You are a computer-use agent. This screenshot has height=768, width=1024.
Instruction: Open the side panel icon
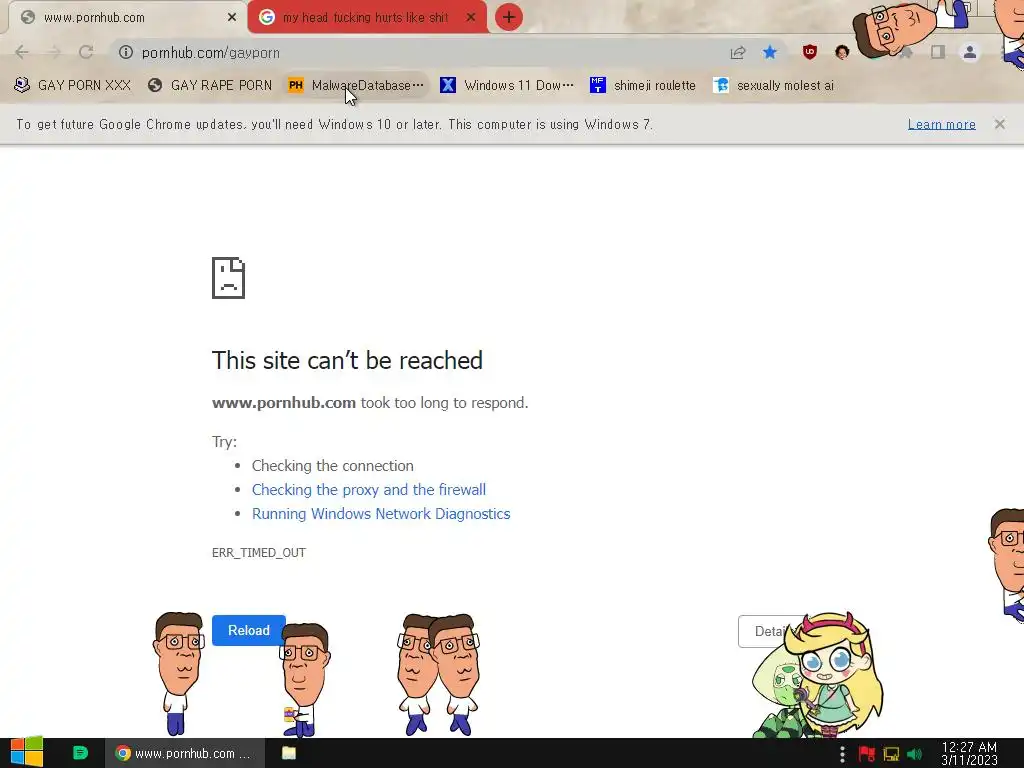[x=938, y=52]
